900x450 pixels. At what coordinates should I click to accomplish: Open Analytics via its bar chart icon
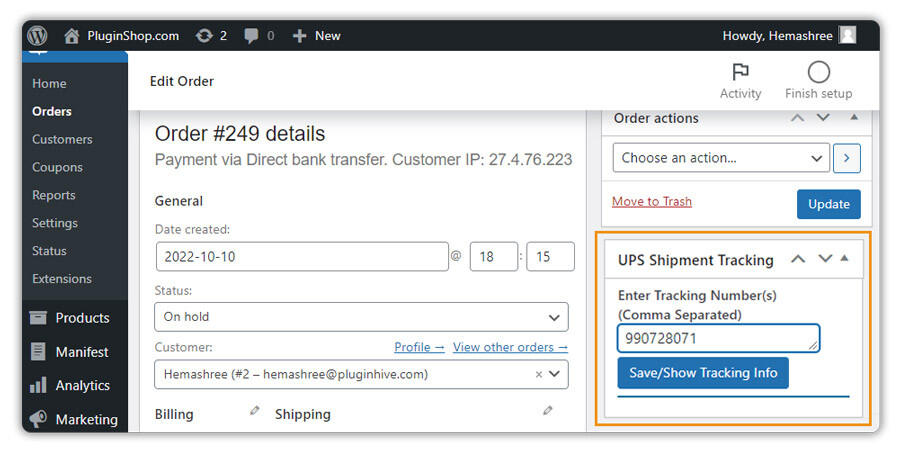38,385
